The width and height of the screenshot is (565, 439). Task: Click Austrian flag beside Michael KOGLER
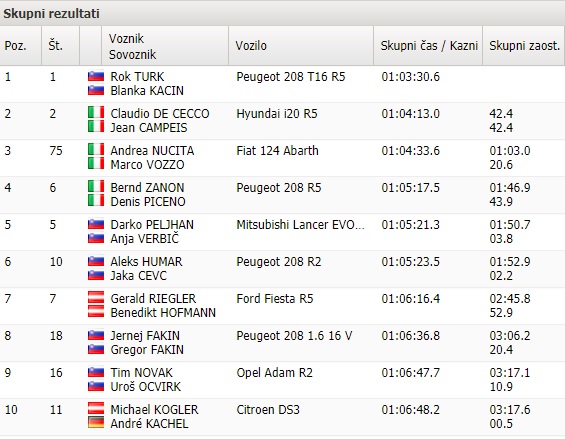tap(96, 409)
